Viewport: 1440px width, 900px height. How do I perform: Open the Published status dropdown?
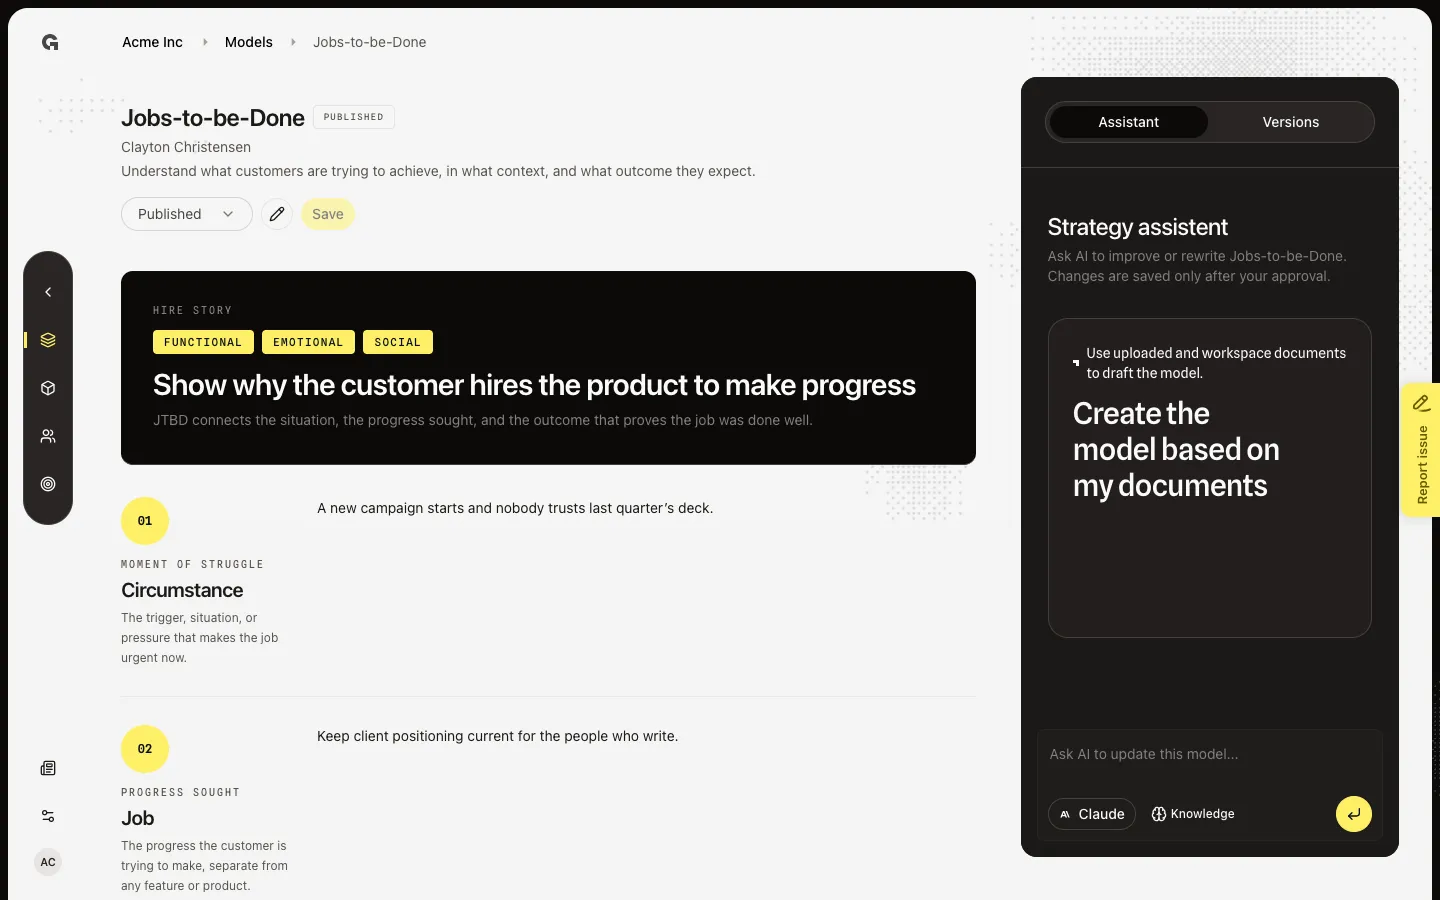tap(187, 214)
